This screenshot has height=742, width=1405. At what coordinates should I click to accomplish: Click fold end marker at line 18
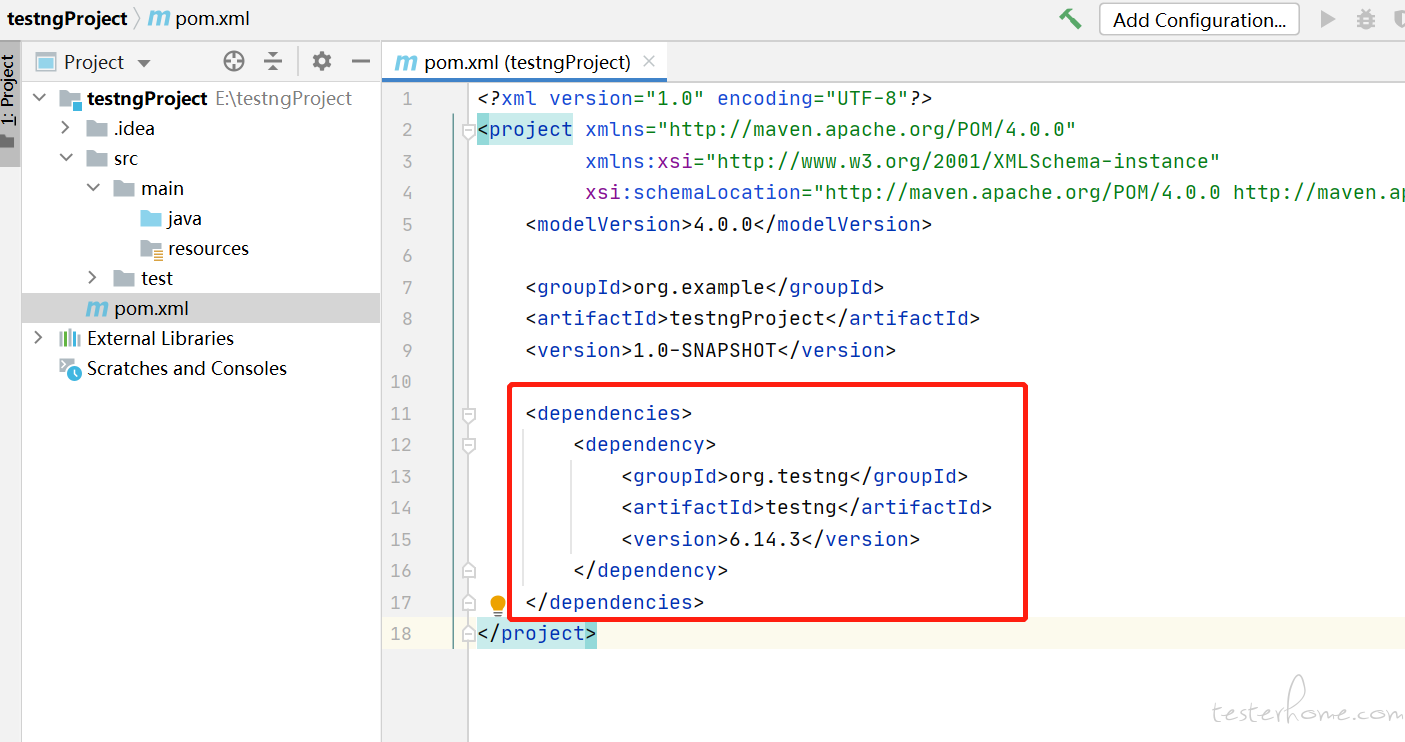(x=468, y=634)
